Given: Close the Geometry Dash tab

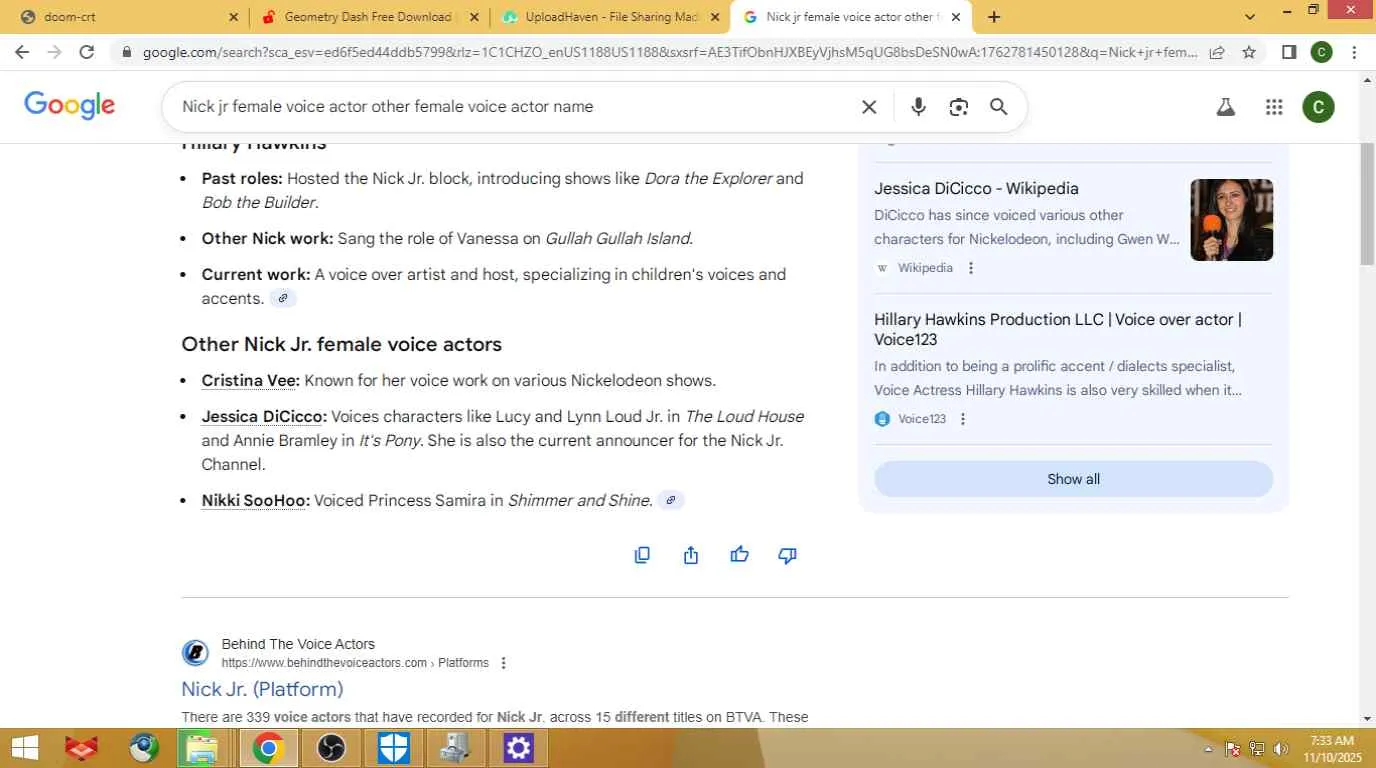Looking at the screenshot, I should coord(473,17).
